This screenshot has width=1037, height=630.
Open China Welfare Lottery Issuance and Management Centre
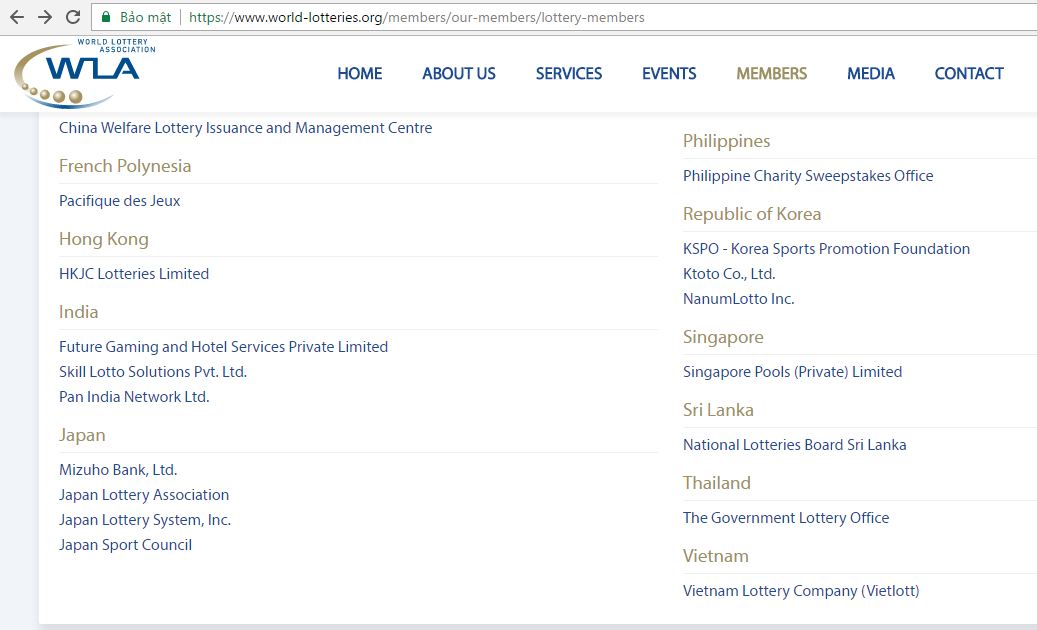[x=245, y=128]
